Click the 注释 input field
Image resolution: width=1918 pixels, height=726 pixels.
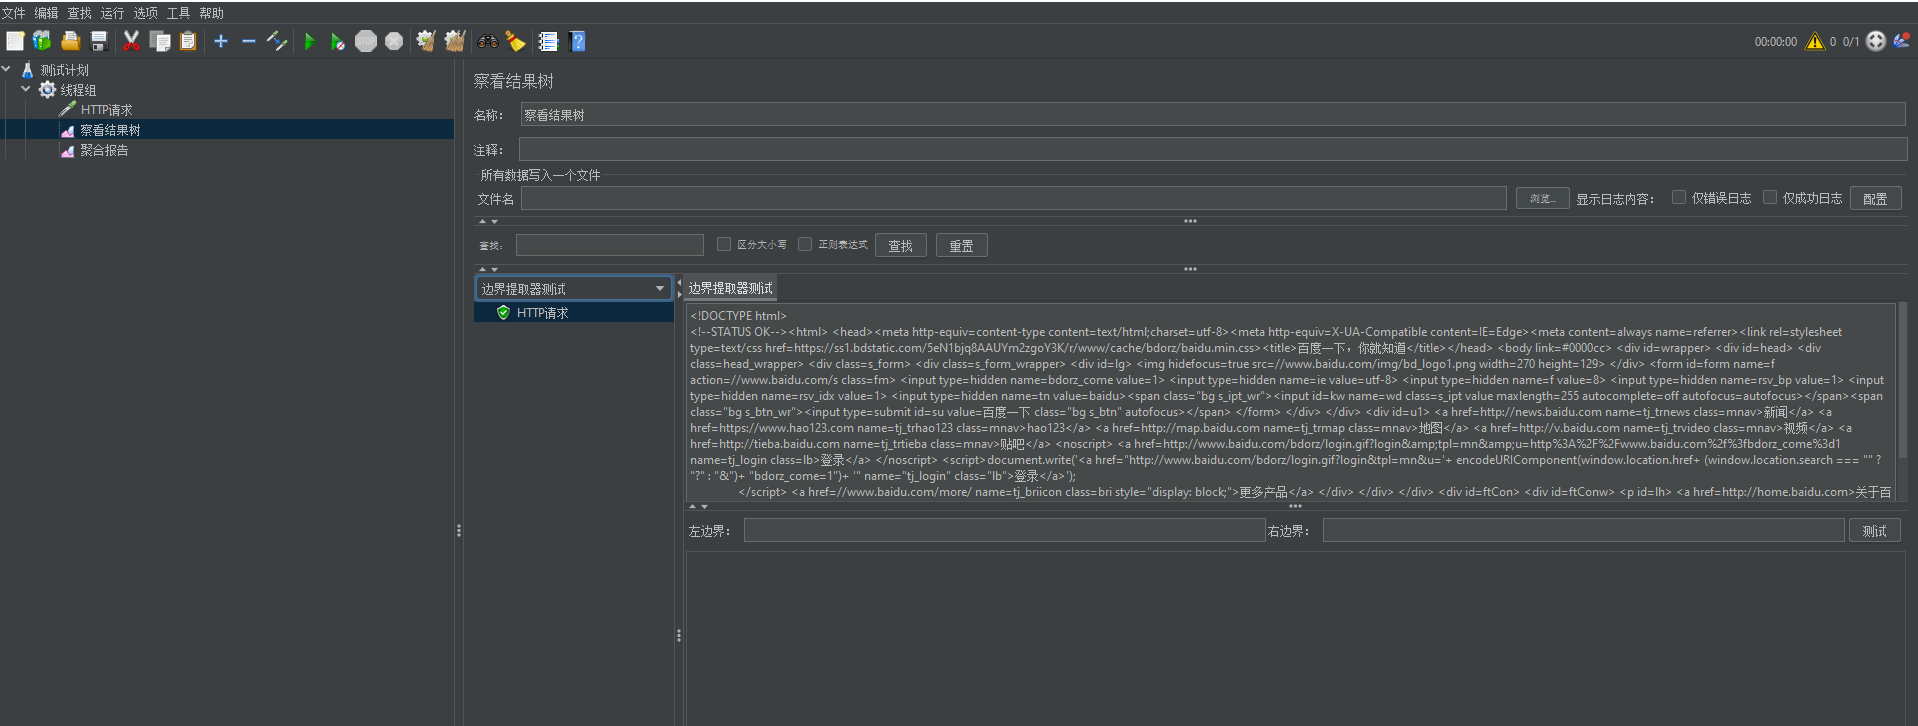[1213, 150]
